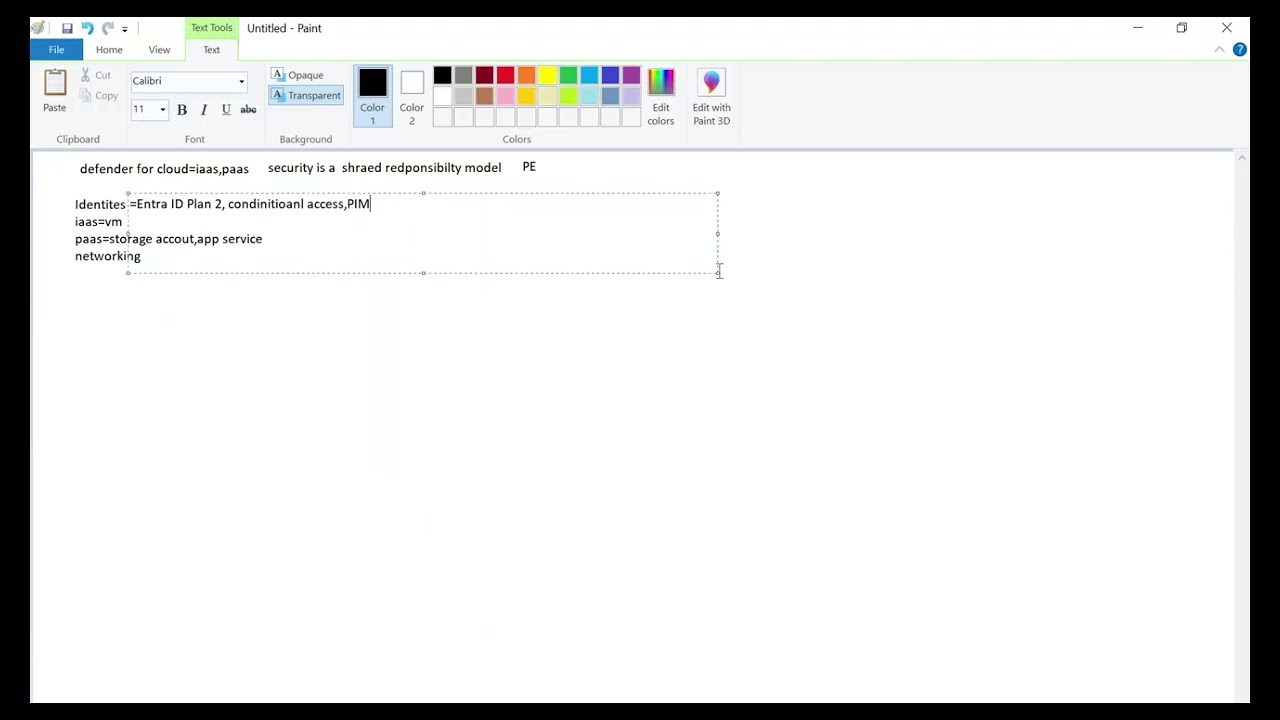Minimize the Paint window
Image resolution: width=1280 pixels, height=720 pixels.
(1138, 28)
